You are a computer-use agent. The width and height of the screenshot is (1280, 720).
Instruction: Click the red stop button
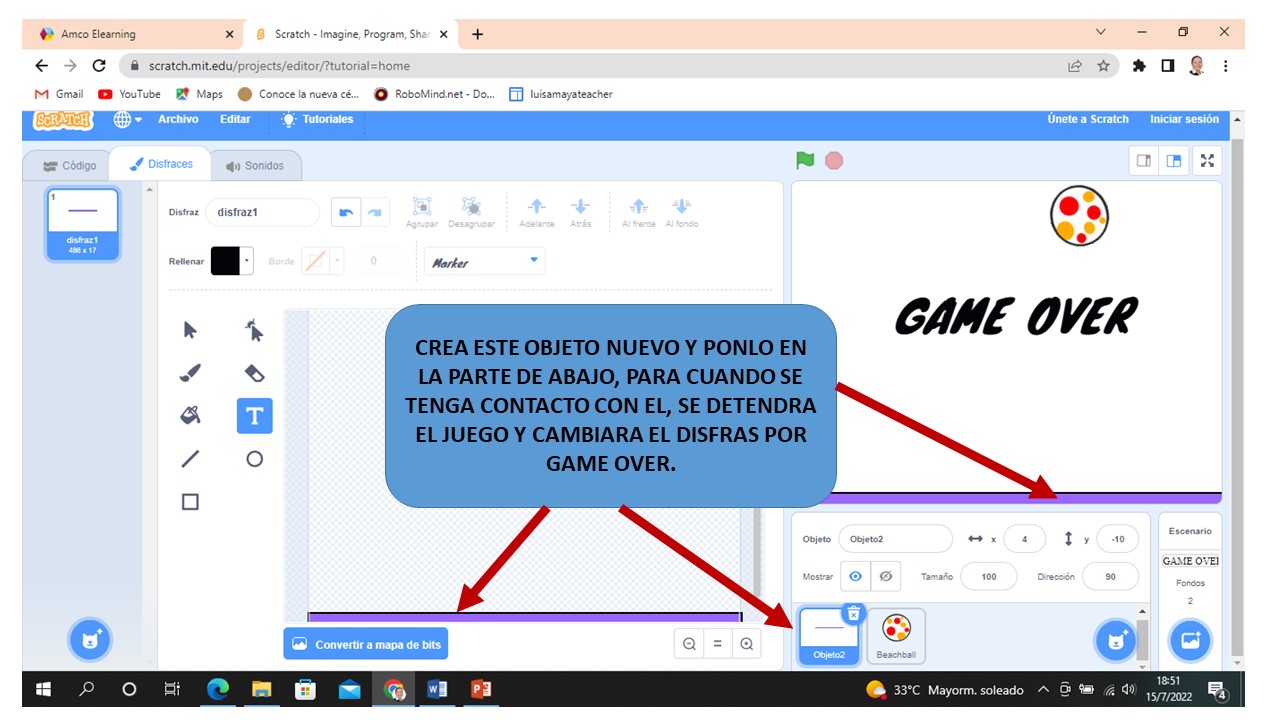click(834, 160)
